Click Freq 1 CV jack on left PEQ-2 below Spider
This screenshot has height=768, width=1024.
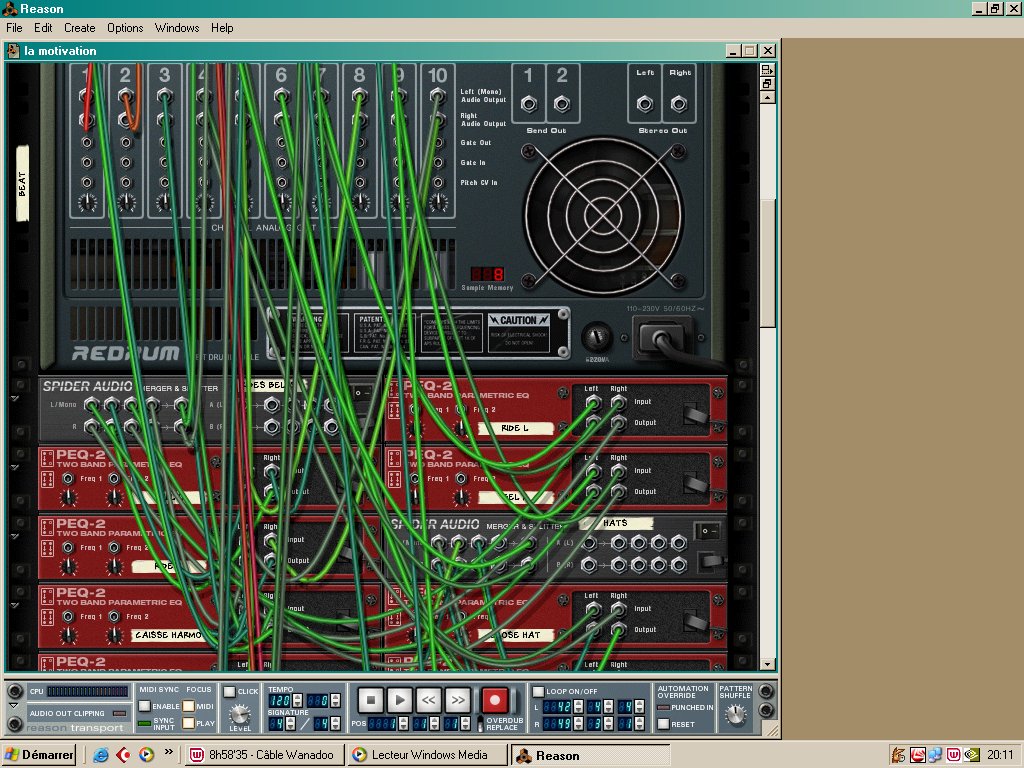68,479
